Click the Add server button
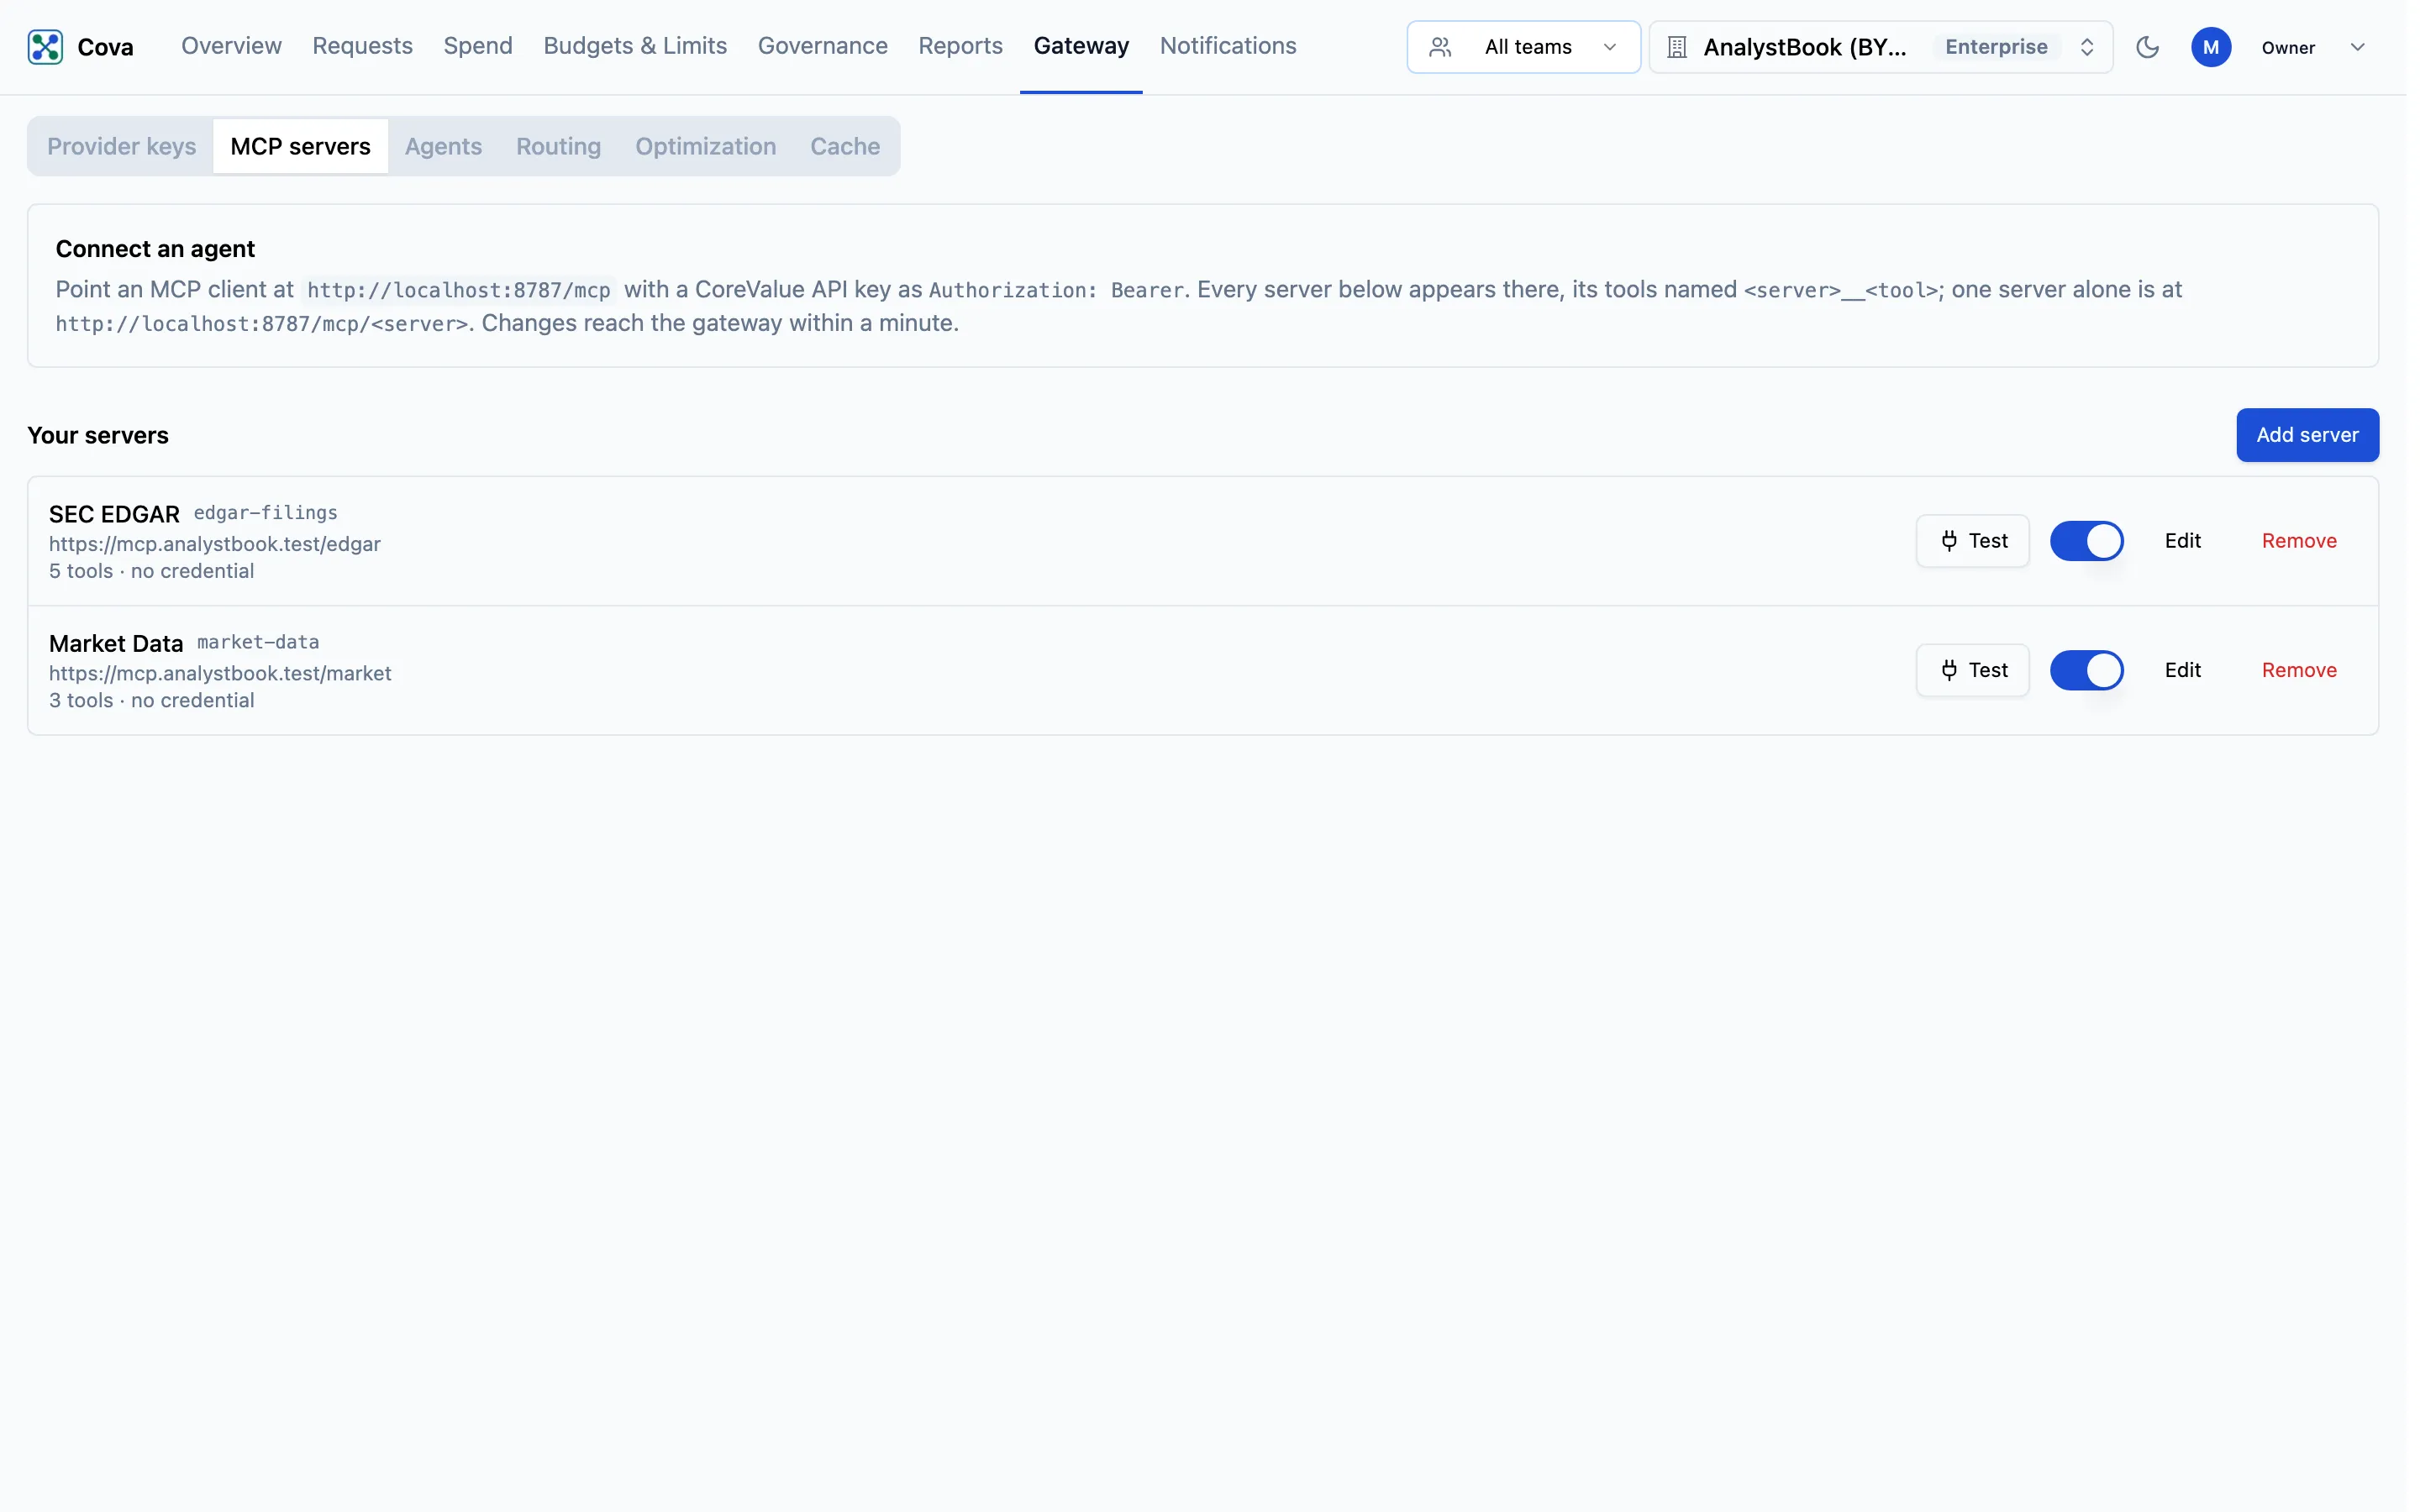This screenshot has width=2420, height=1512. (x=2307, y=435)
